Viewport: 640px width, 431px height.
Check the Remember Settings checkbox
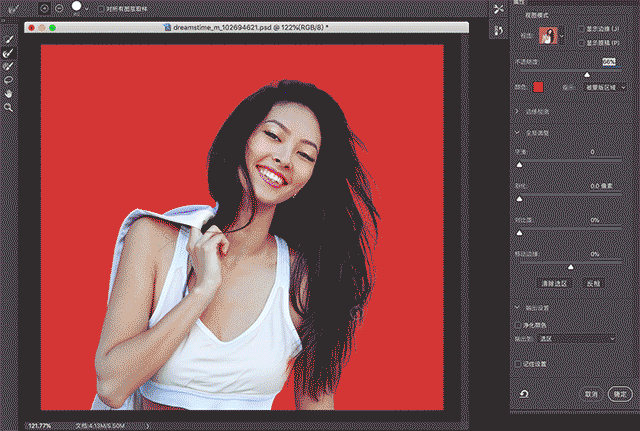[x=518, y=363]
